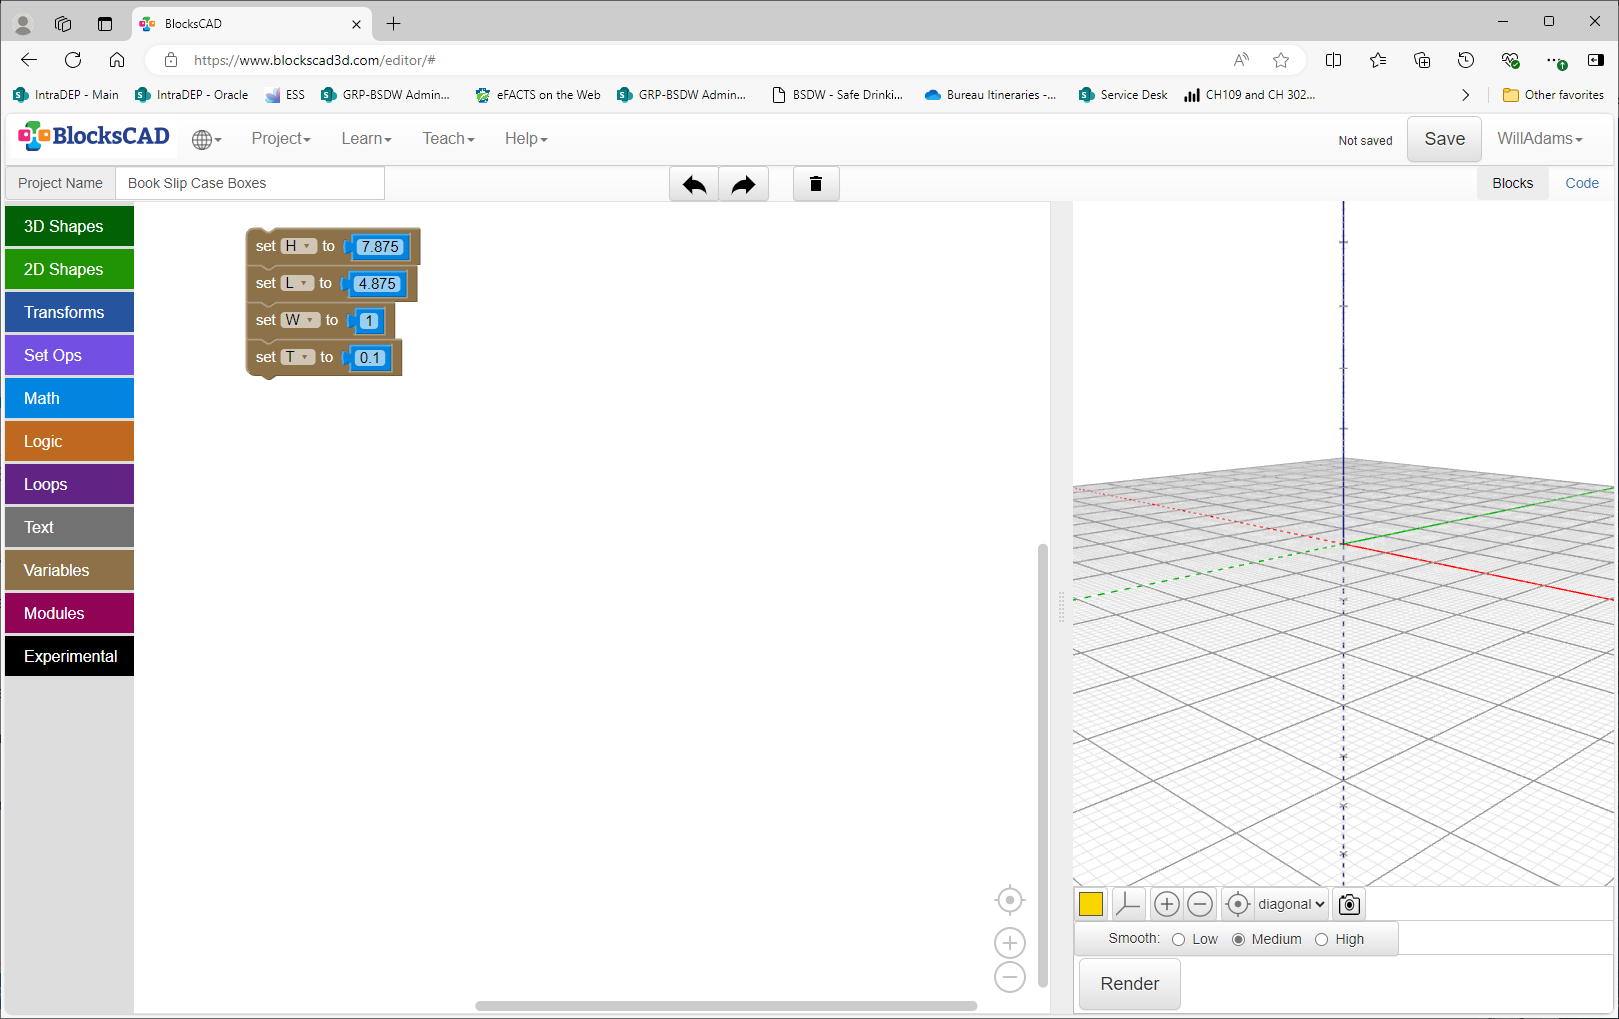This screenshot has height=1019, width=1619.
Task: Open the browser home page
Action: click(x=117, y=60)
